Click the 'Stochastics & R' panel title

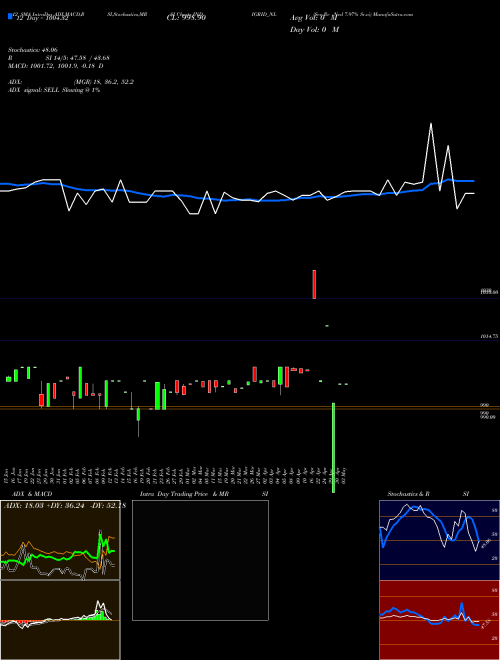408,494
